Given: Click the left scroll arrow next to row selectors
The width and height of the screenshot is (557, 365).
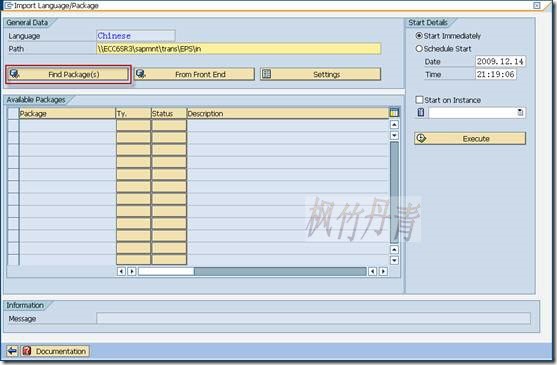Looking at the screenshot, I should coord(121,272).
